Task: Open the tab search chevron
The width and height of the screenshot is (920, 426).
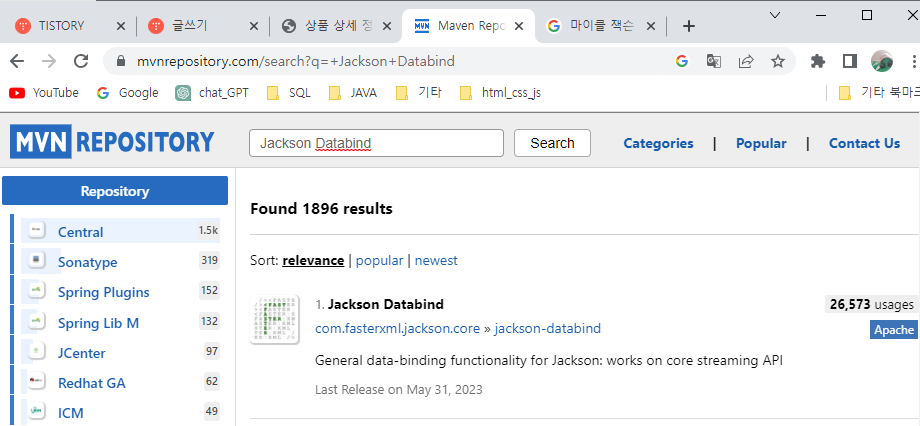Action: [x=775, y=15]
